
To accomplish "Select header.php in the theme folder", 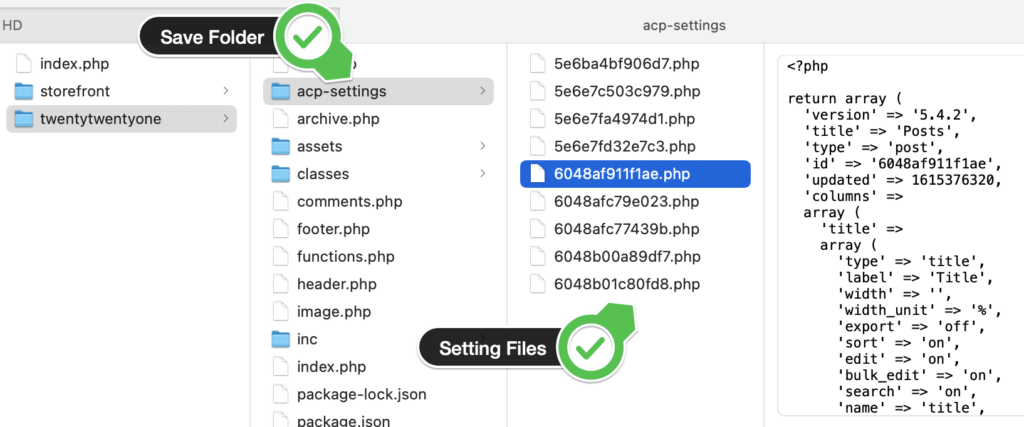I will pos(336,284).
